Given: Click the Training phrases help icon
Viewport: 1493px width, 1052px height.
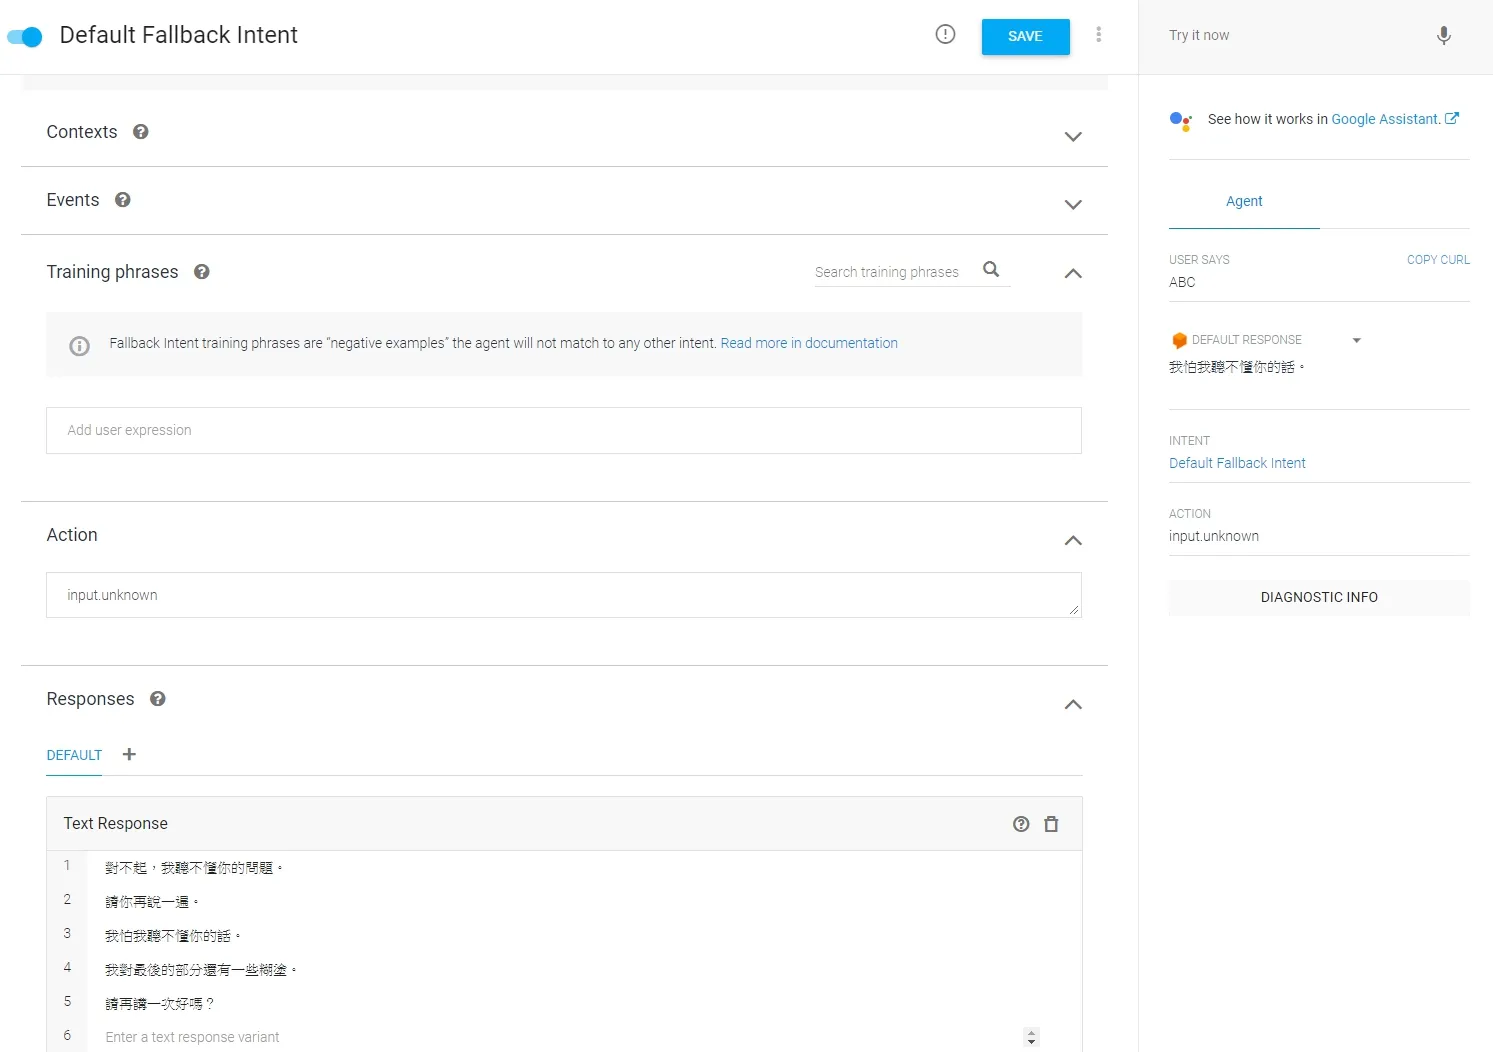Looking at the screenshot, I should click(202, 272).
